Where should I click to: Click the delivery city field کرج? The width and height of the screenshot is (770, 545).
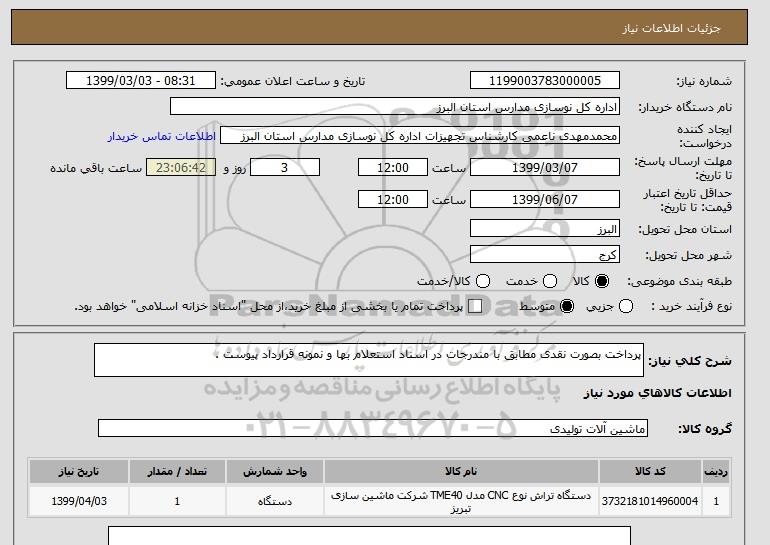coord(545,254)
